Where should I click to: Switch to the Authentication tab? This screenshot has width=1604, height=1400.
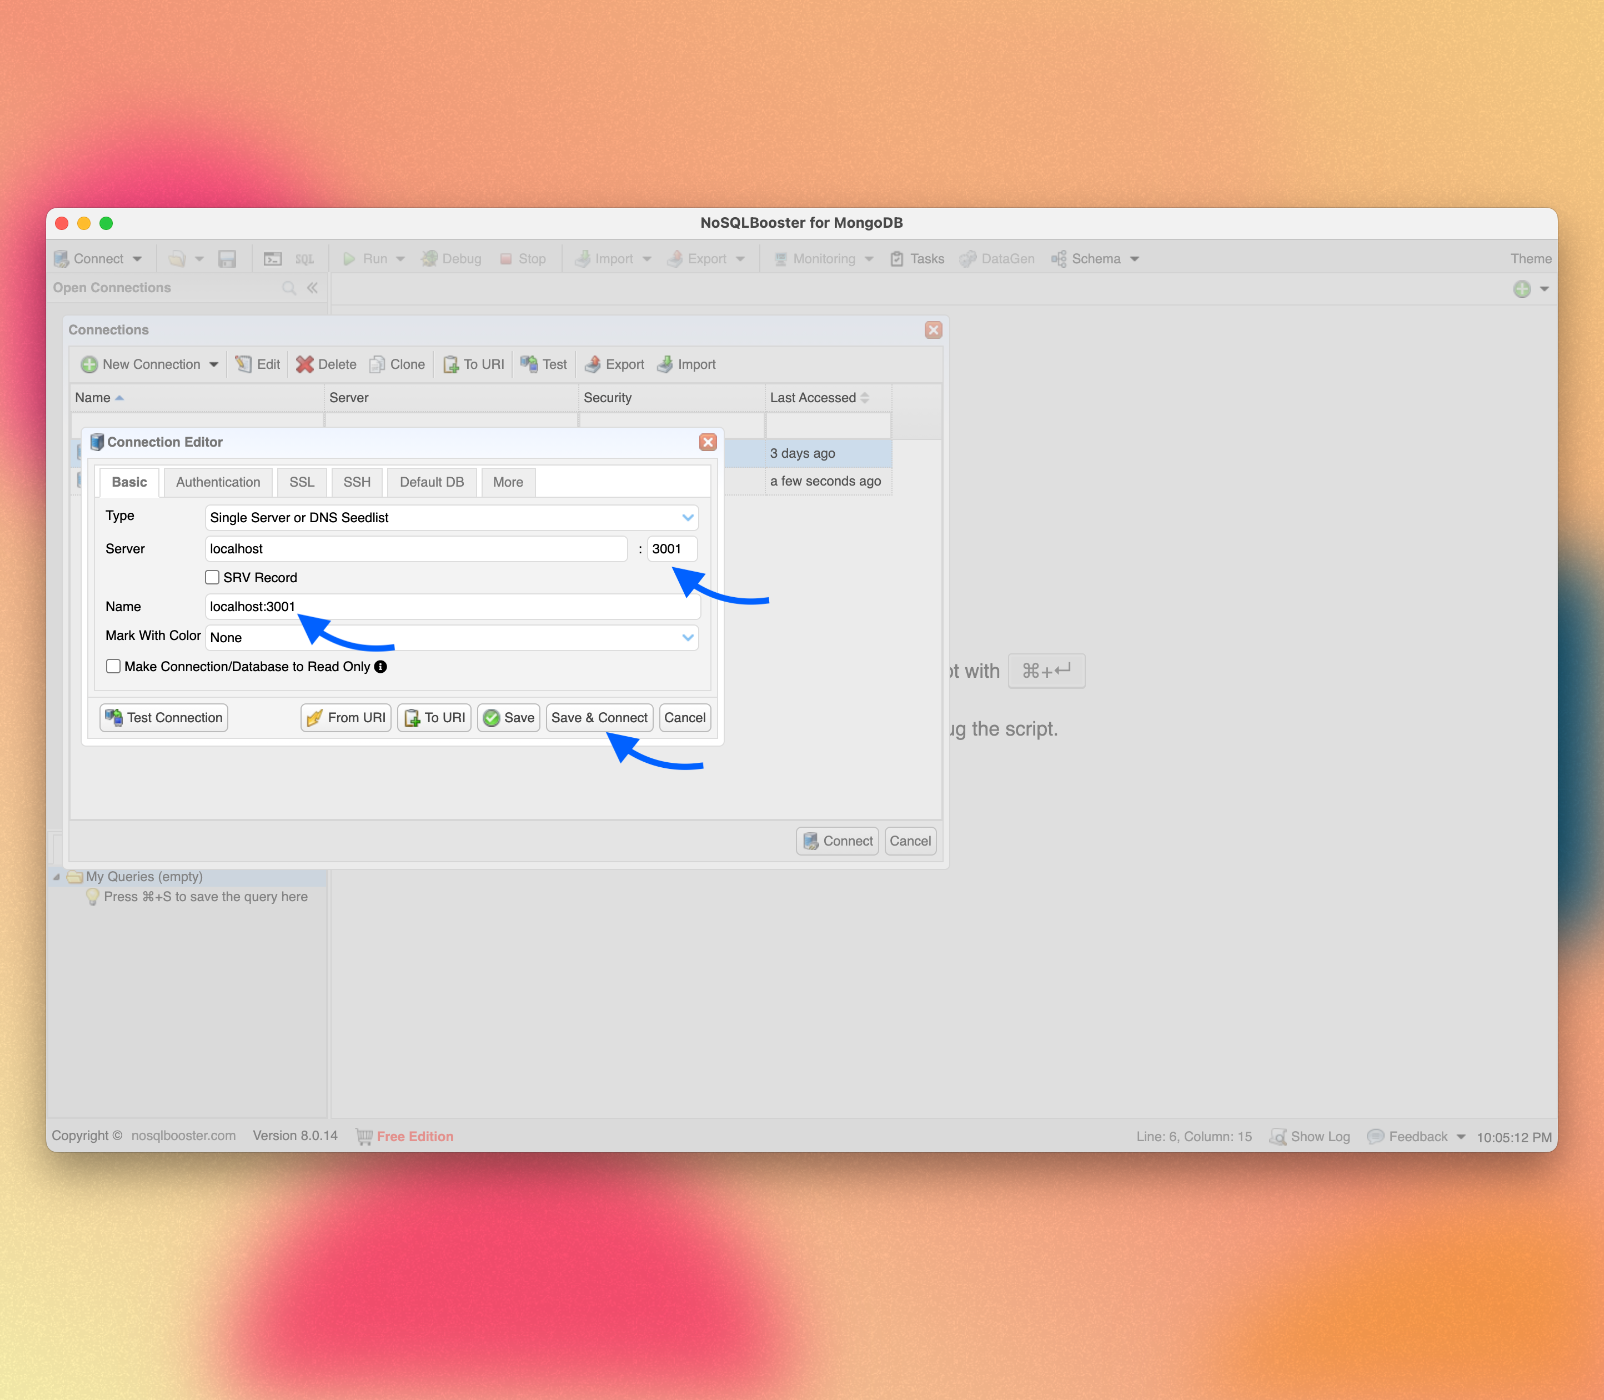[218, 482]
